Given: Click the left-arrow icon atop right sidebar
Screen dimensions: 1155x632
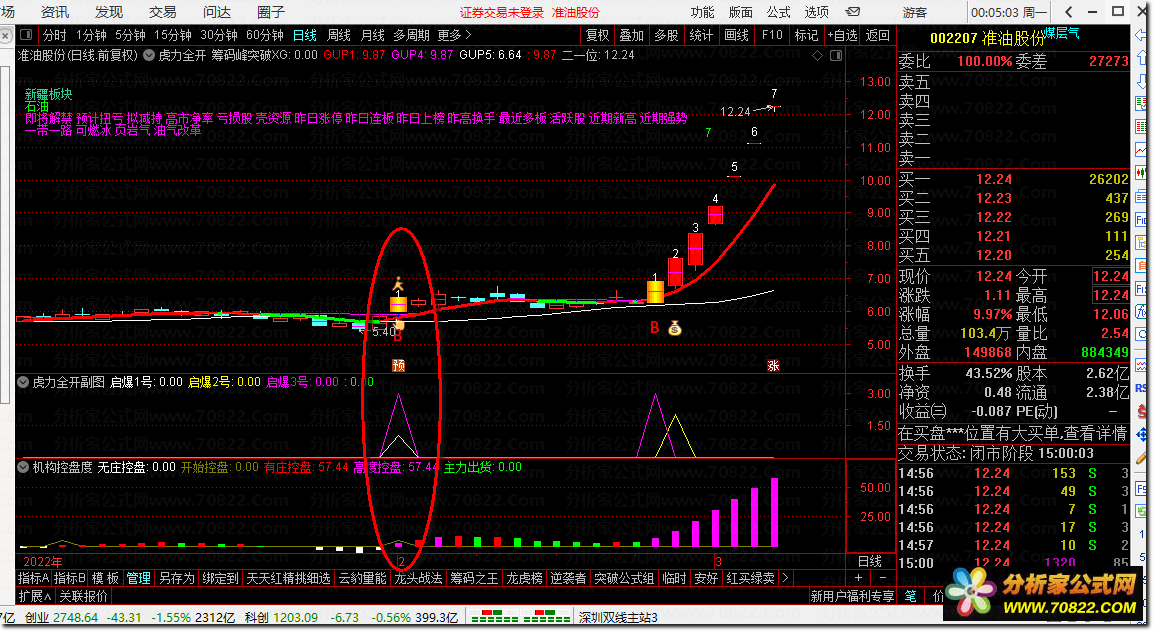Looking at the screenshot, I should pos(1142,35).
